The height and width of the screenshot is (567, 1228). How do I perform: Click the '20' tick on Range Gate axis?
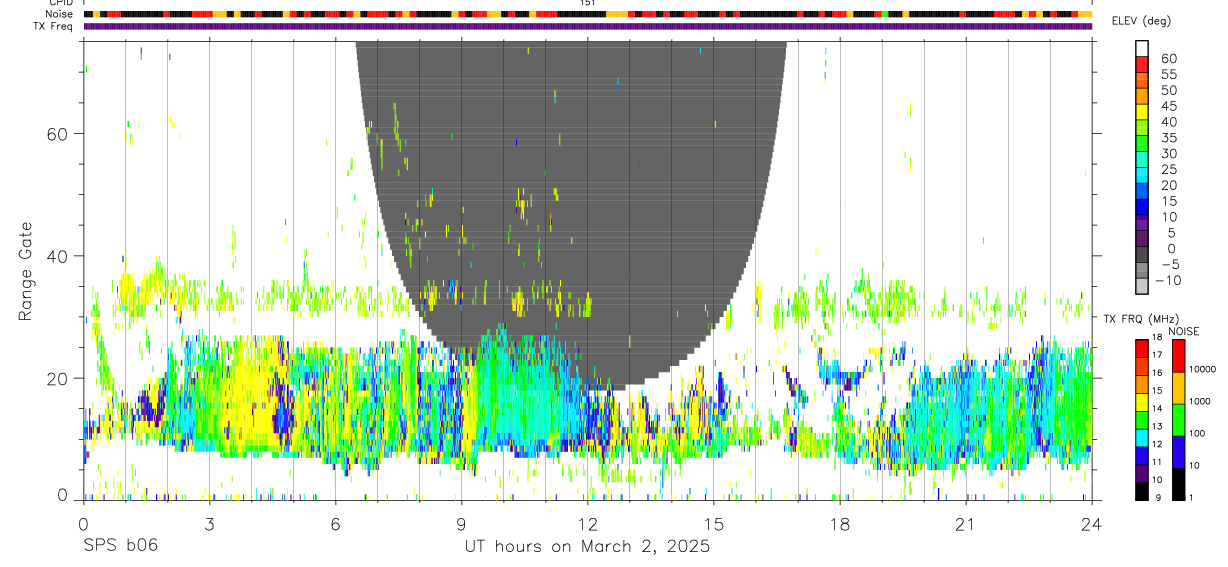(x=59, y=379)
